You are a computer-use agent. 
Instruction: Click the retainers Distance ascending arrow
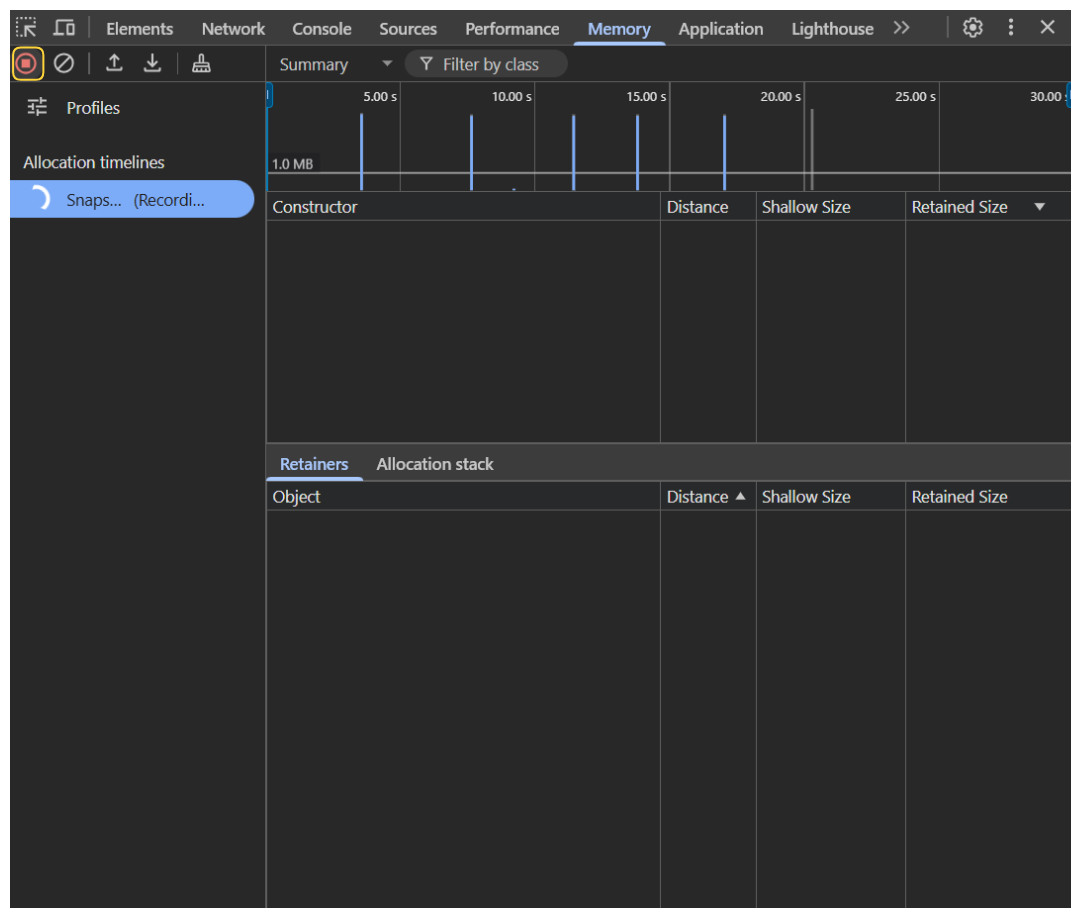click(x=740, y=496)
